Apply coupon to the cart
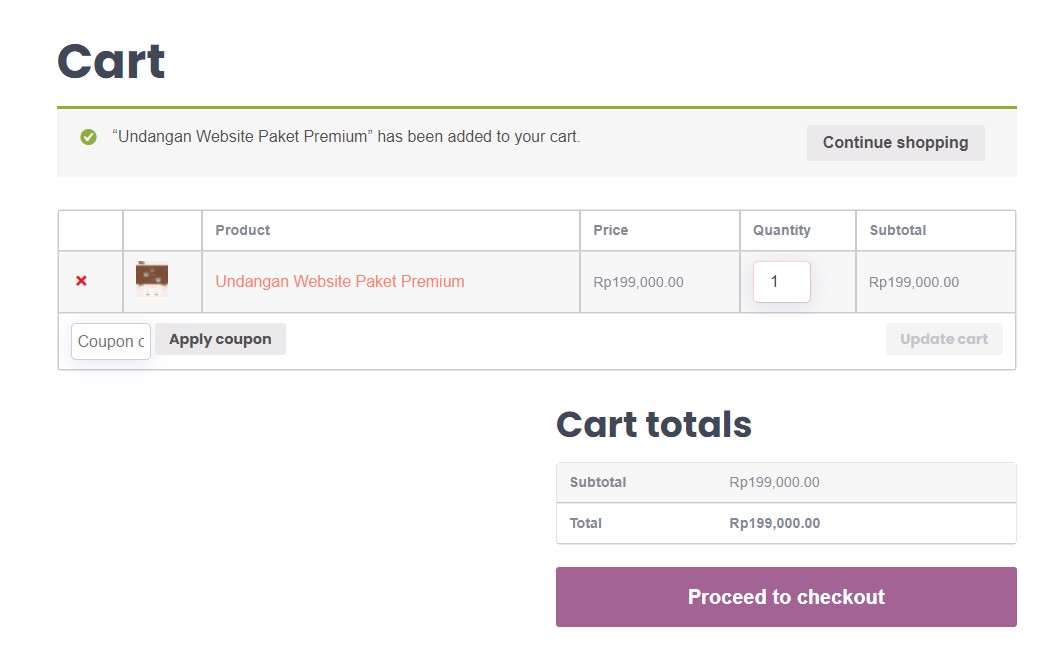This screenshot has height=663, width=1059. tap(220, 339)
